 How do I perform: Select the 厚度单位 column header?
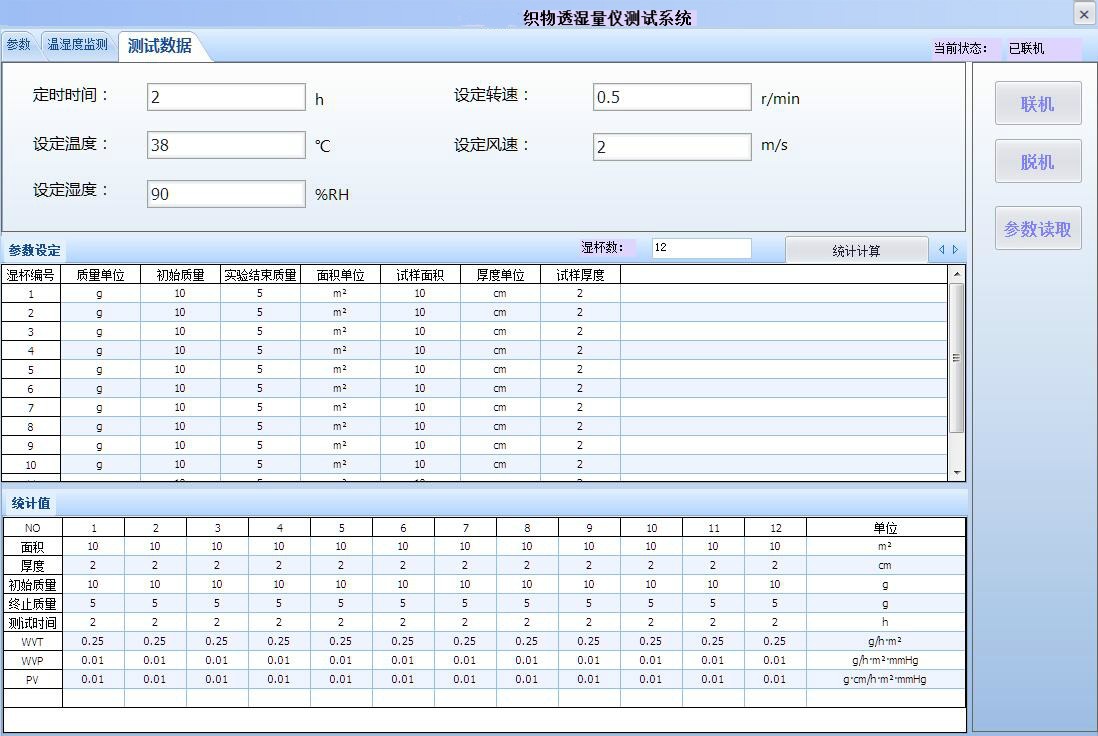pyautogui.click(x=499, y=274)
